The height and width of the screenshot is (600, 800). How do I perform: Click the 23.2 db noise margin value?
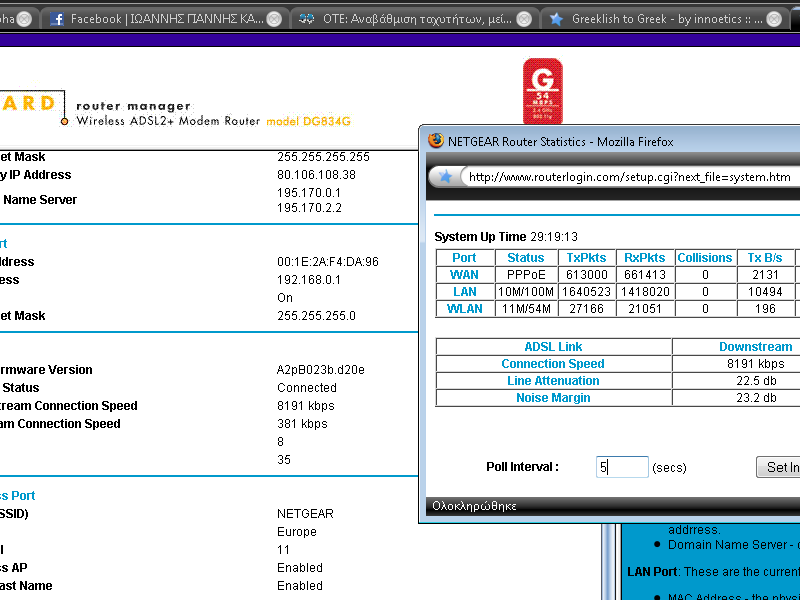756,397
